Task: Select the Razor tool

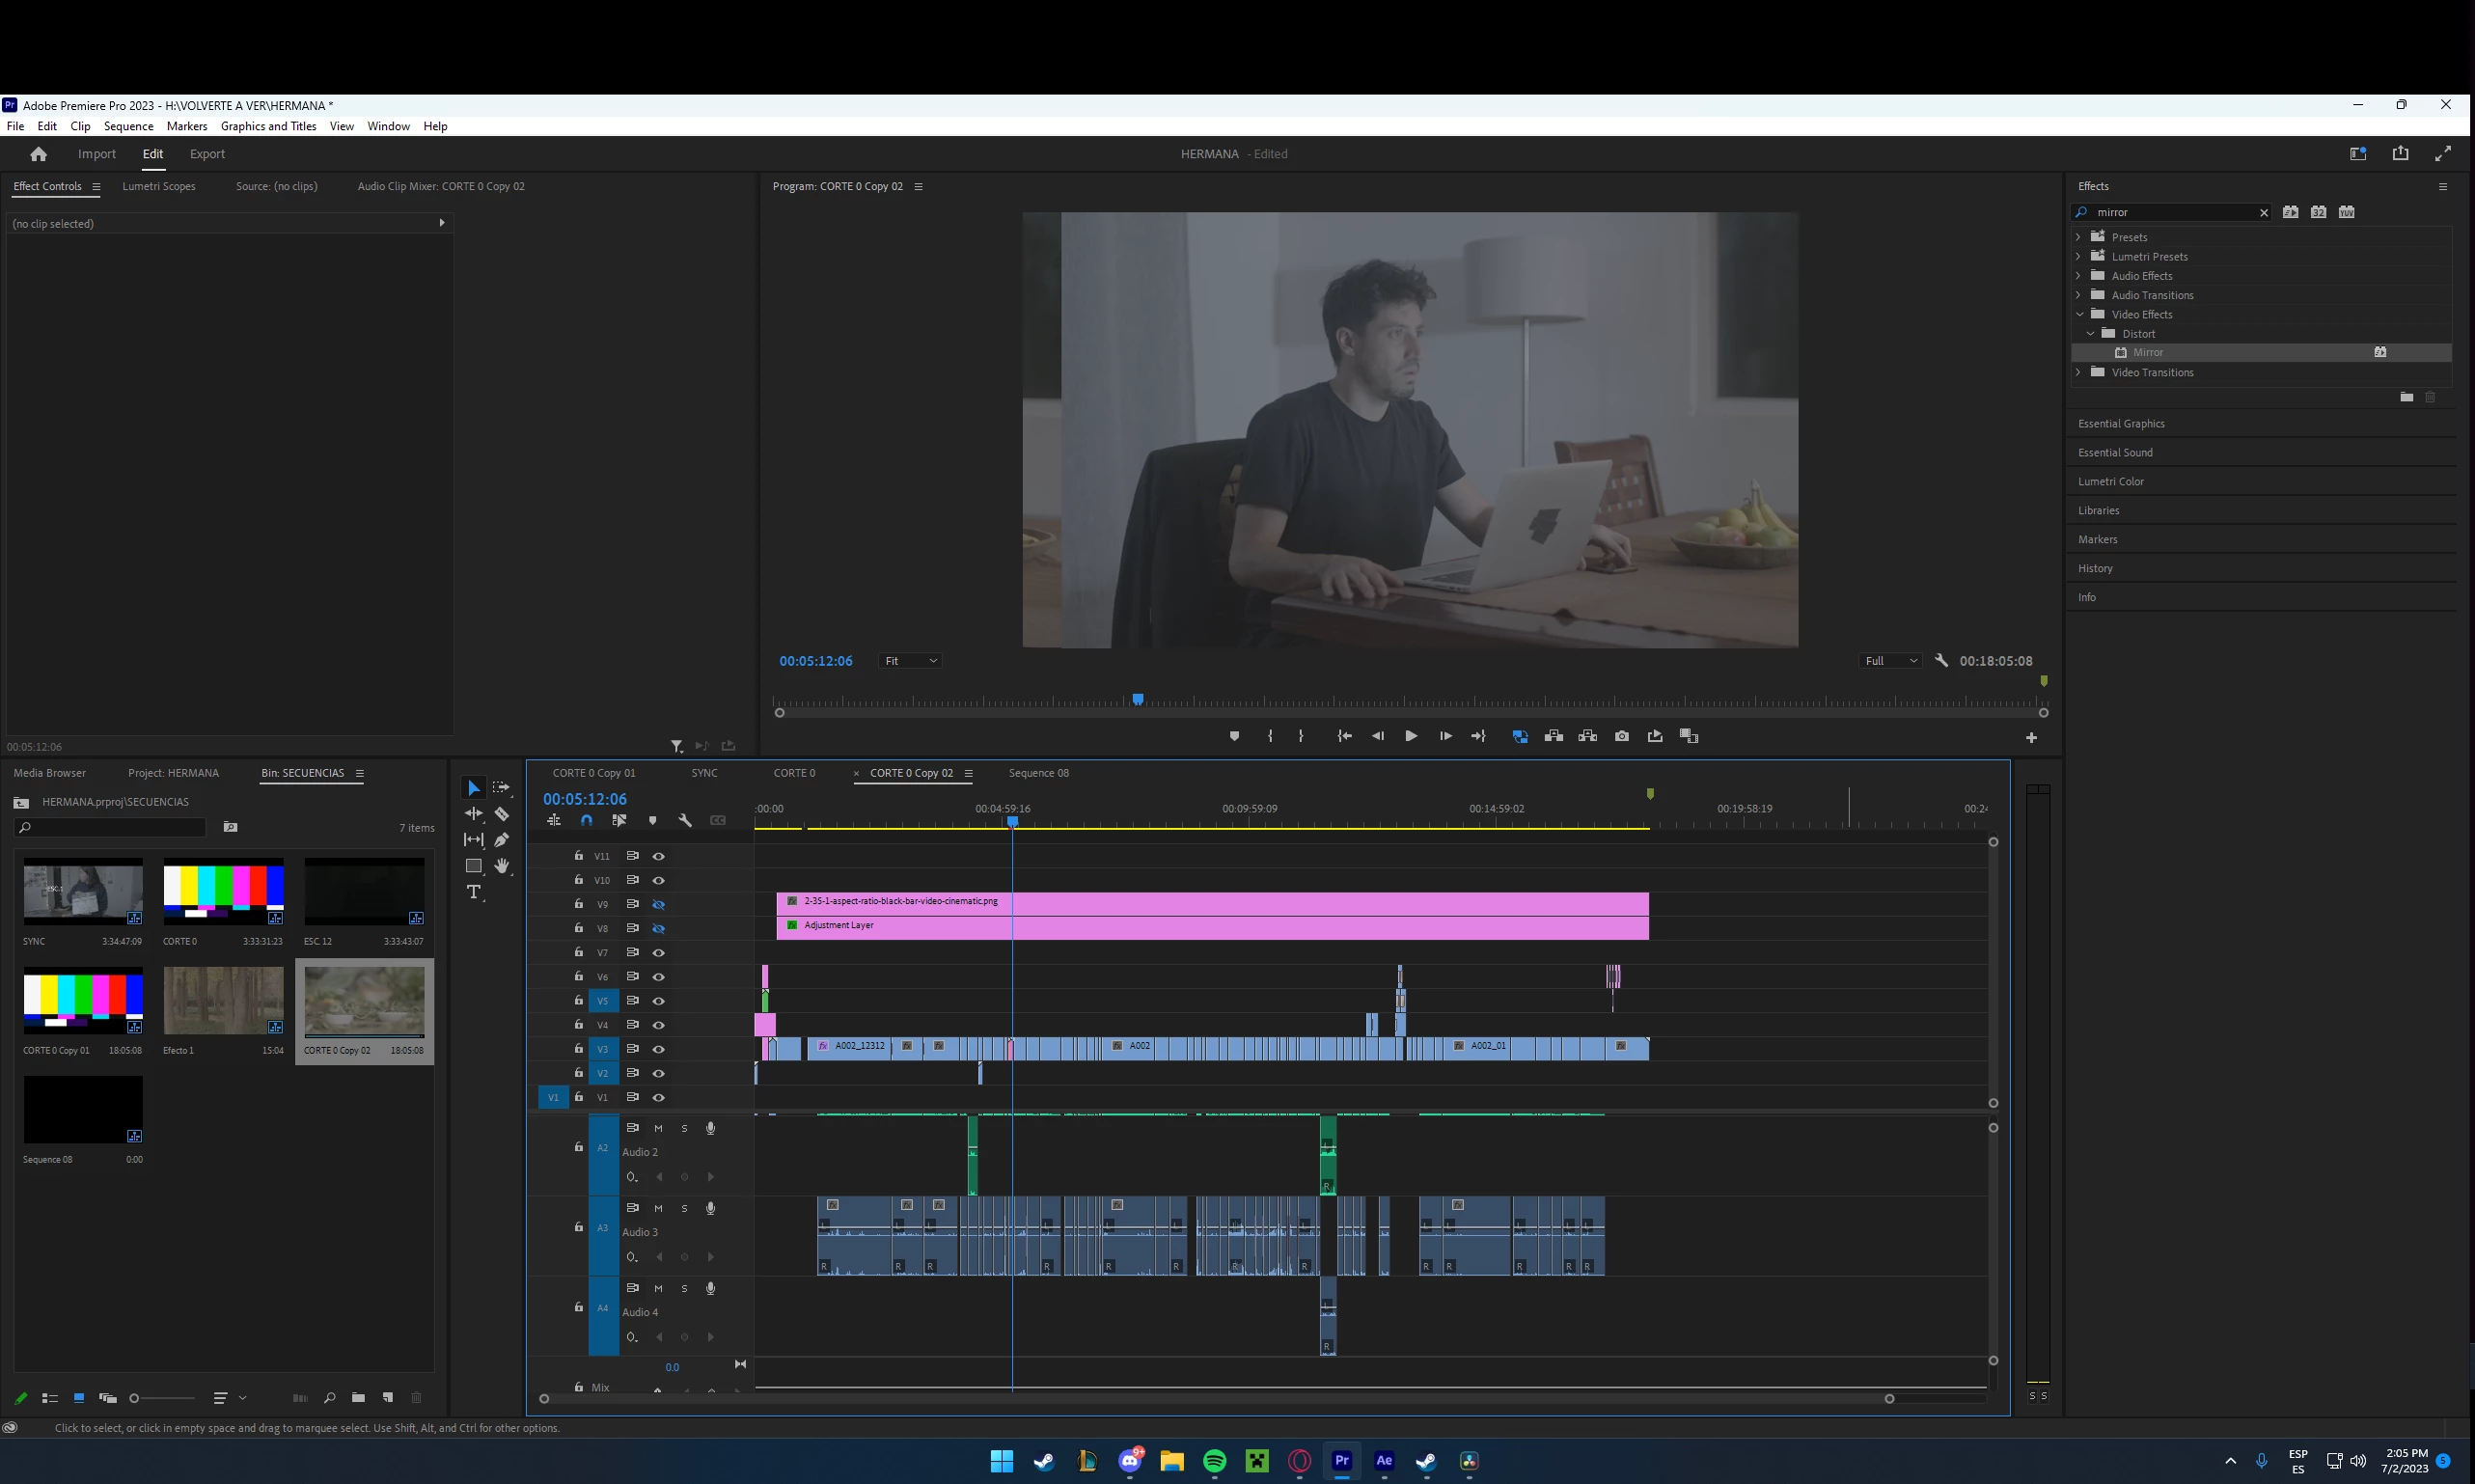Action: (x=502, y=814)
